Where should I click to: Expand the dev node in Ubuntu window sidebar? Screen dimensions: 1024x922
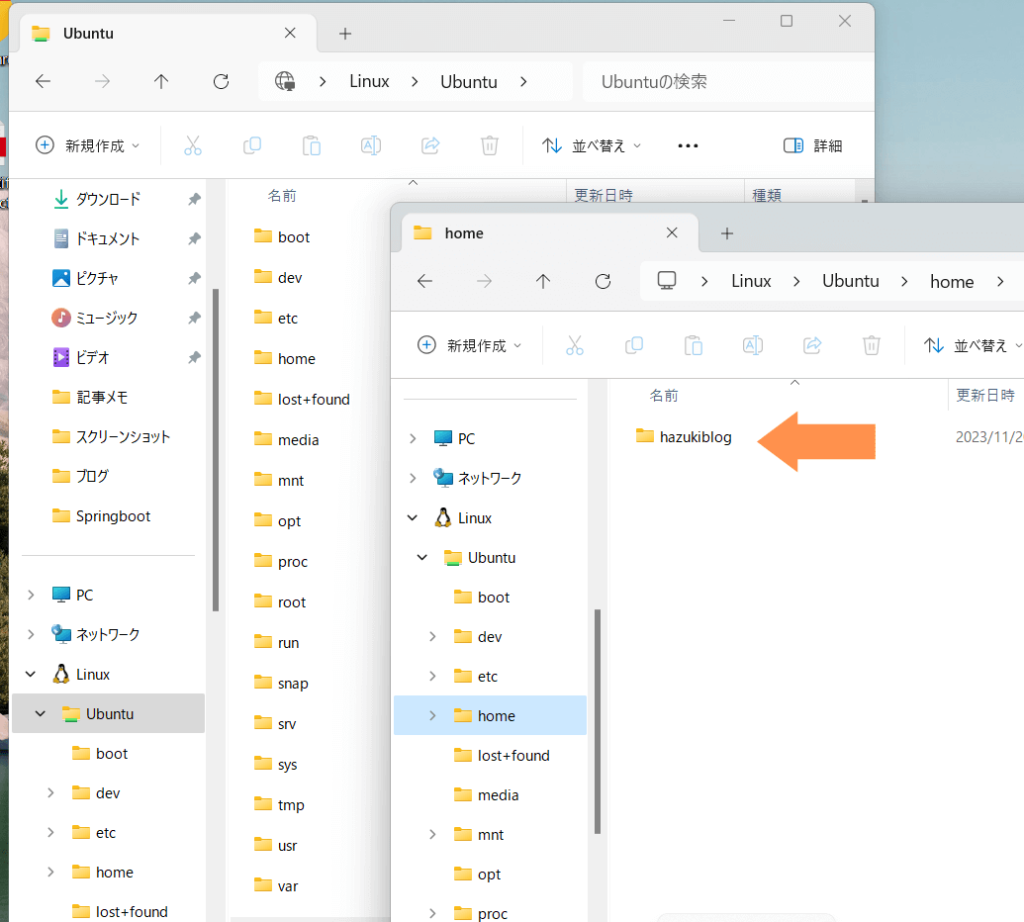pyautogui.click(x=50, y=793)
